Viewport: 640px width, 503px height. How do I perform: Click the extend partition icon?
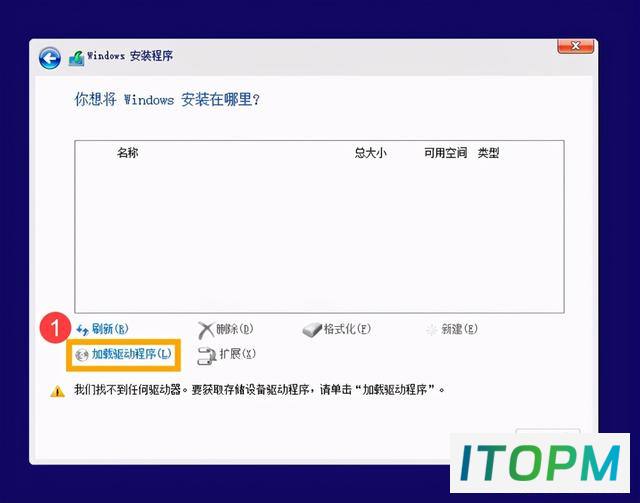(x=206, y=356)
